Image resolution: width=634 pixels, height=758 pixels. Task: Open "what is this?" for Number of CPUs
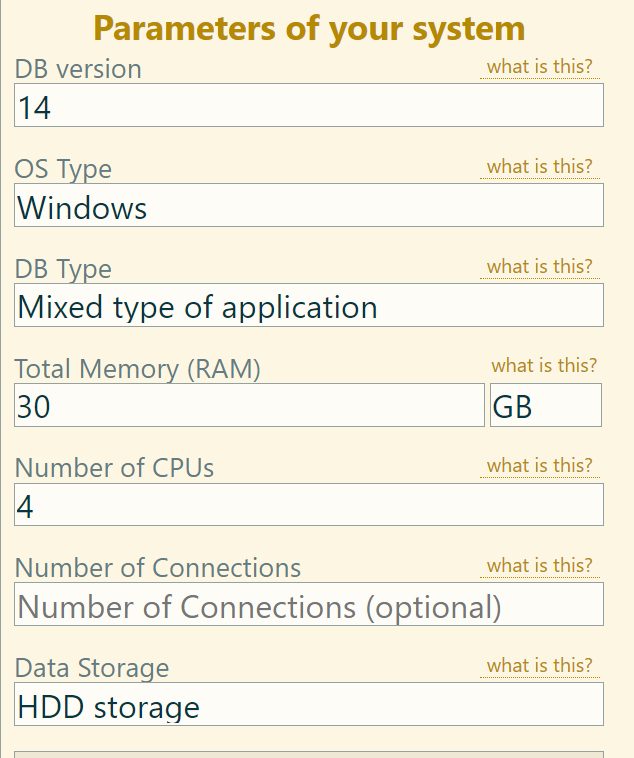[x=539, y=465]
